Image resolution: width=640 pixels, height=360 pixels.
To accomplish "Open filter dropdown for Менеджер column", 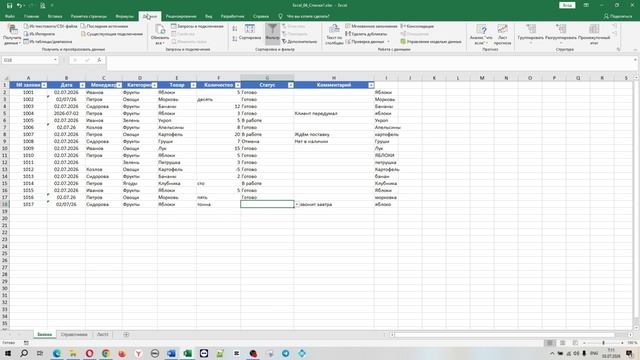I will pos(119,85).
